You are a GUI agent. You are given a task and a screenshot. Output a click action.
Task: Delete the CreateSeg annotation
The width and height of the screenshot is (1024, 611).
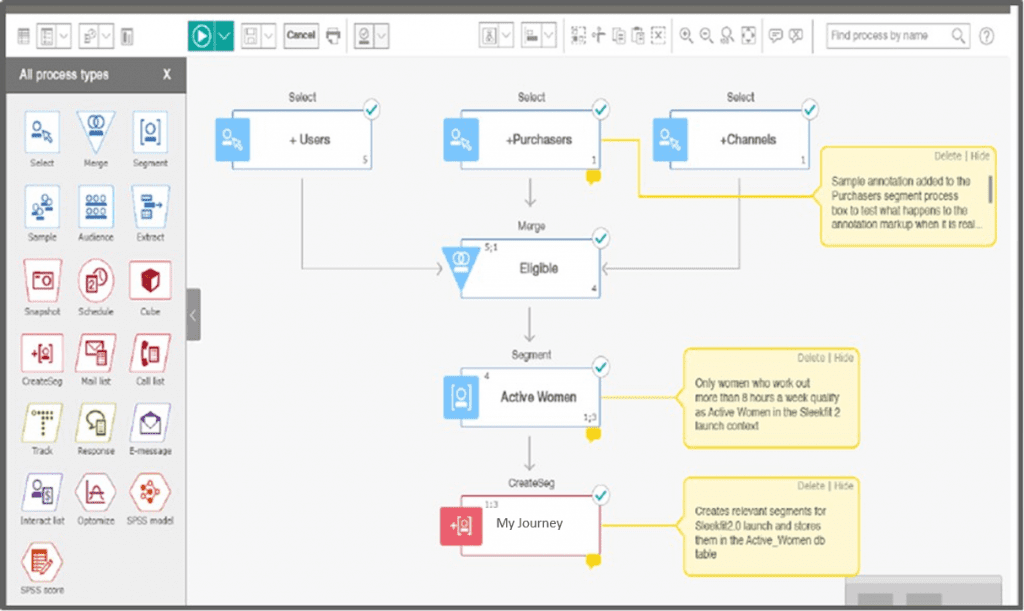point(810,486)
